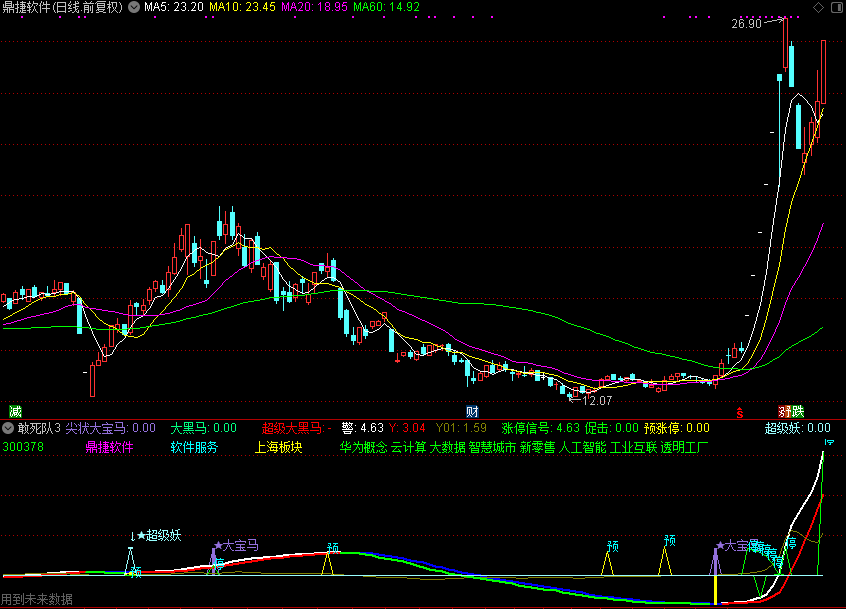Viewport: 846px width, 609px height.
Task: Click the ★超级妖 signal marker
Action: (159, 535)
